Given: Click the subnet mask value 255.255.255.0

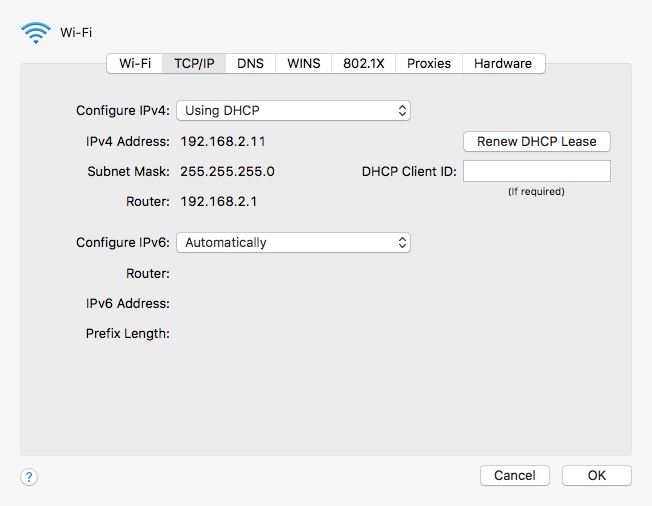Looking at the screenshot, I should 227,172.
